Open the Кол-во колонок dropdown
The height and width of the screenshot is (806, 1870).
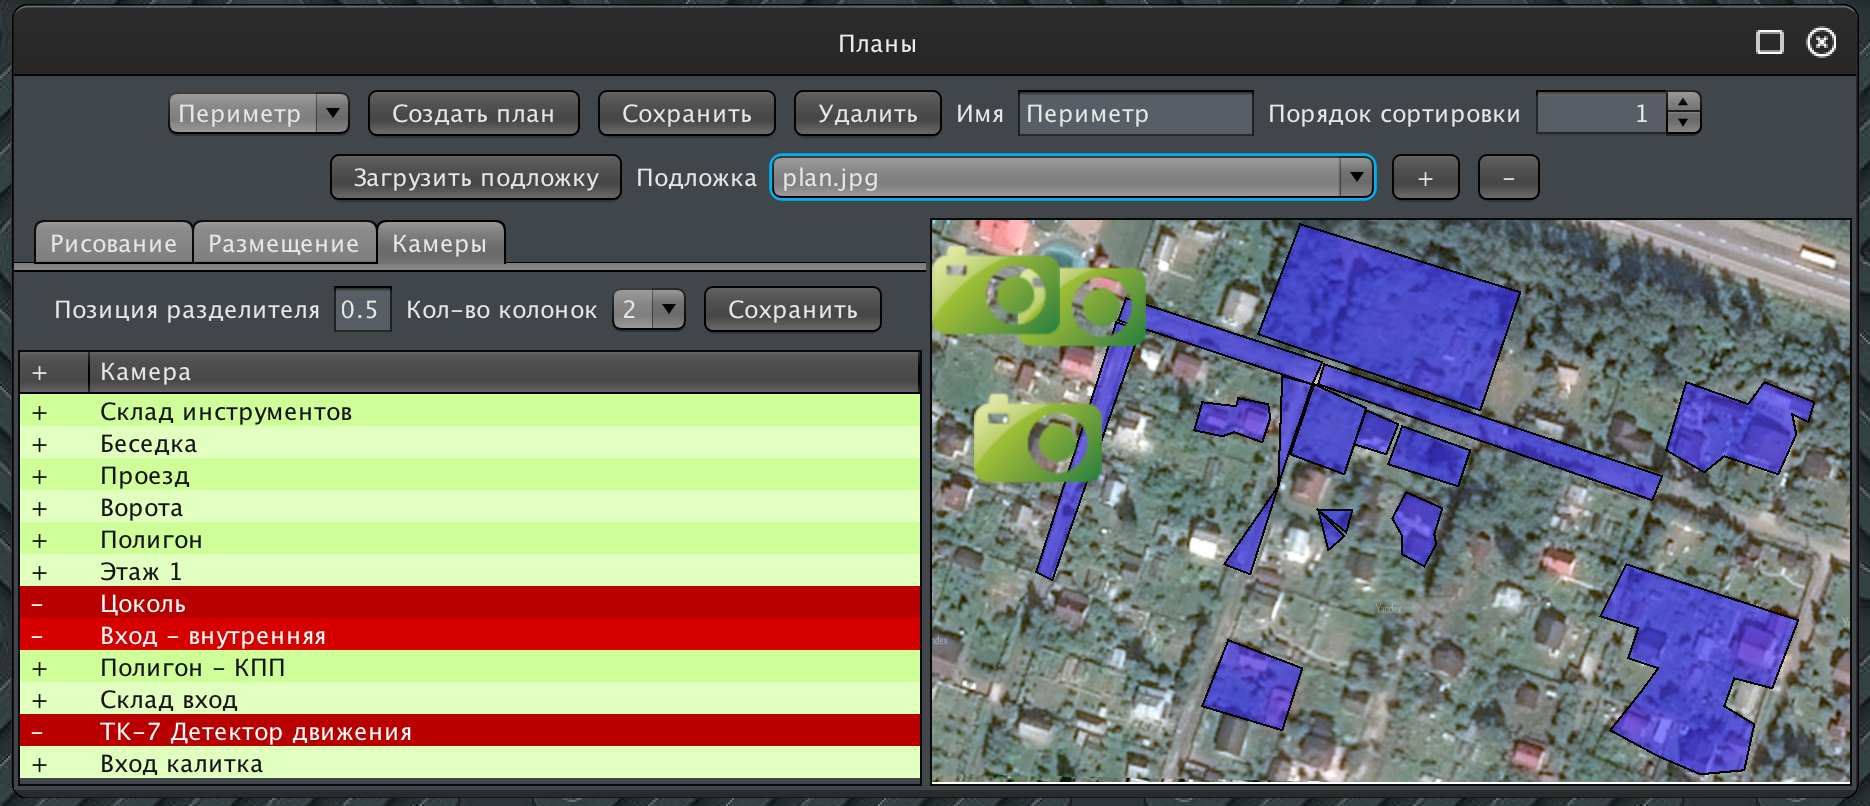click(668, 309)
